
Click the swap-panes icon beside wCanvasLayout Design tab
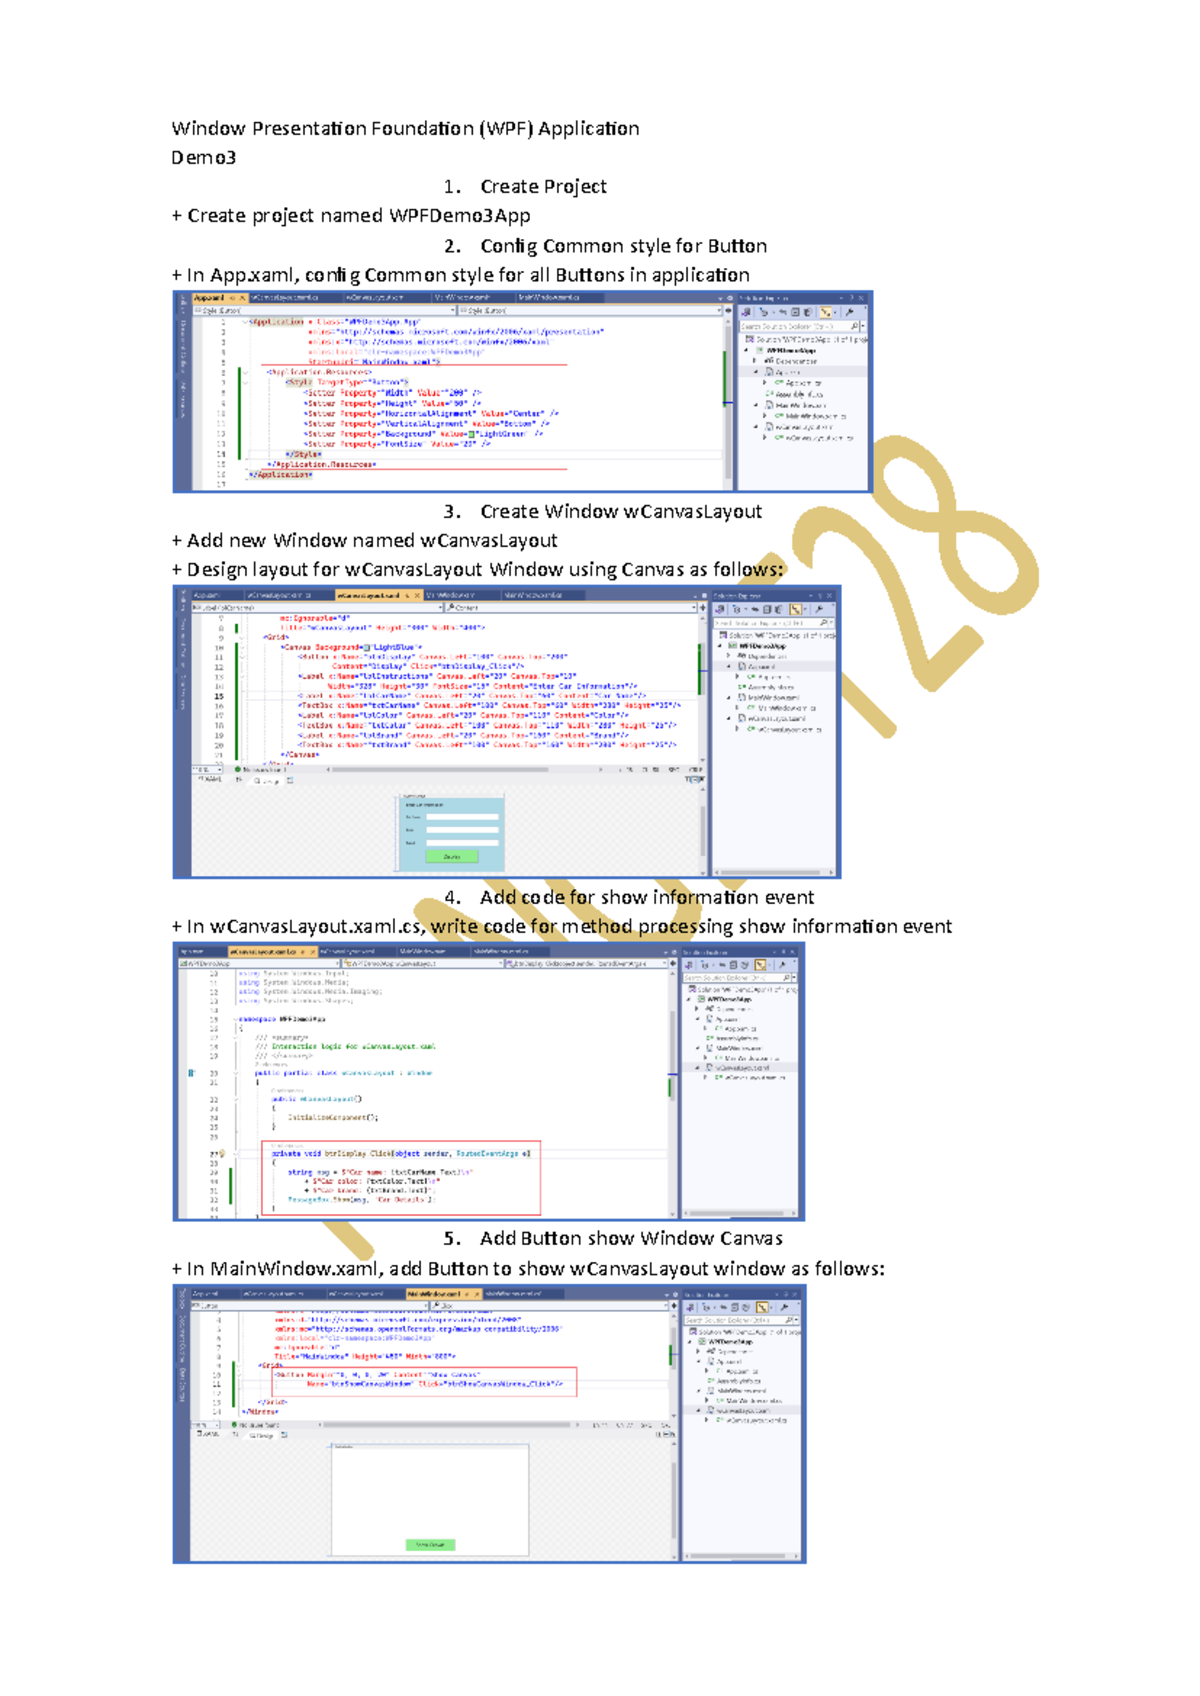237,780
